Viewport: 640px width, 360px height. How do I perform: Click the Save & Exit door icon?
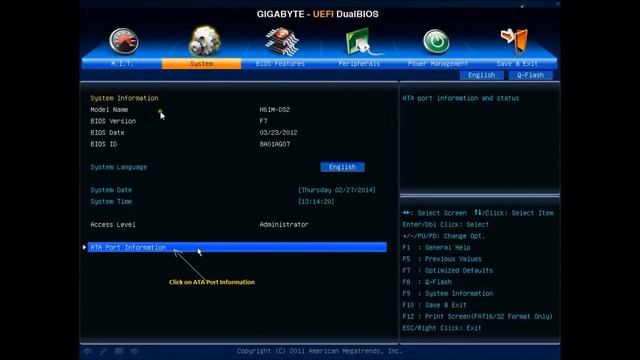coord(514,41)
